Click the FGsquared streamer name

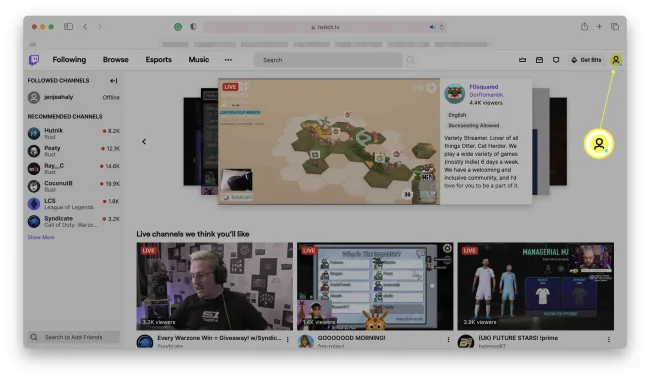click(x=483, y=87)
